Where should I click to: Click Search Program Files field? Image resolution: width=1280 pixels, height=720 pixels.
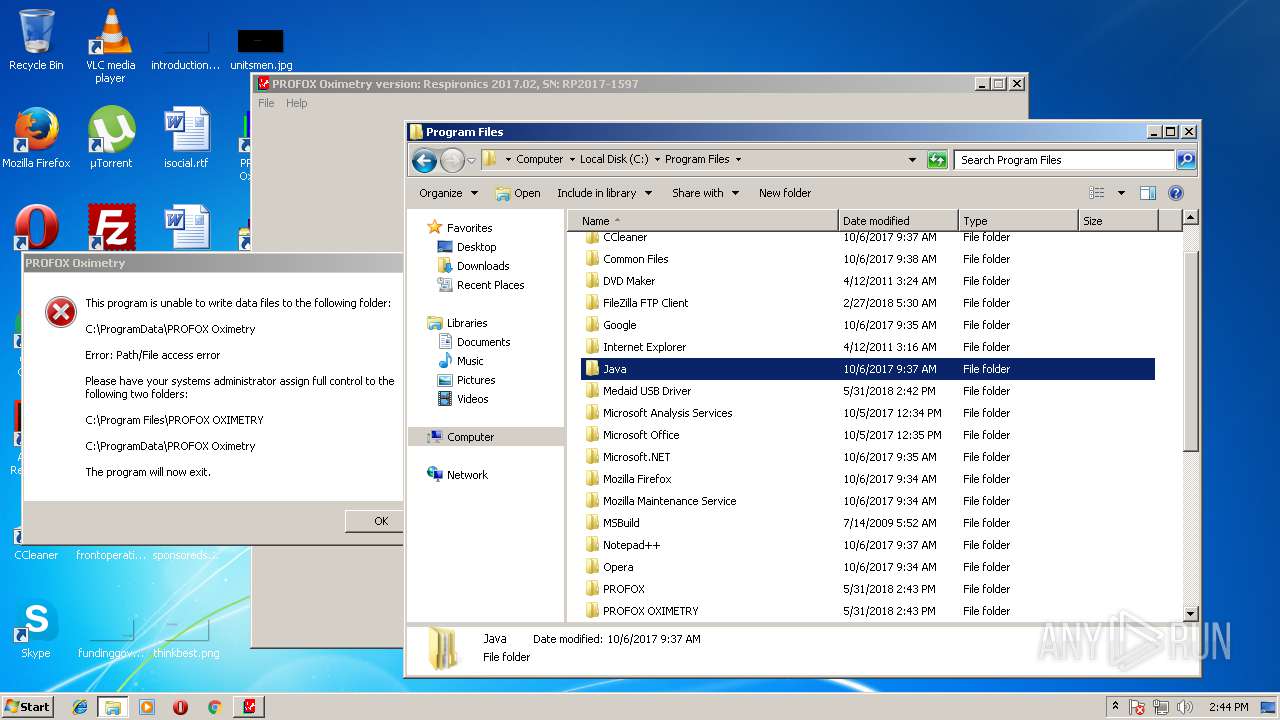tap(1064, 160)
